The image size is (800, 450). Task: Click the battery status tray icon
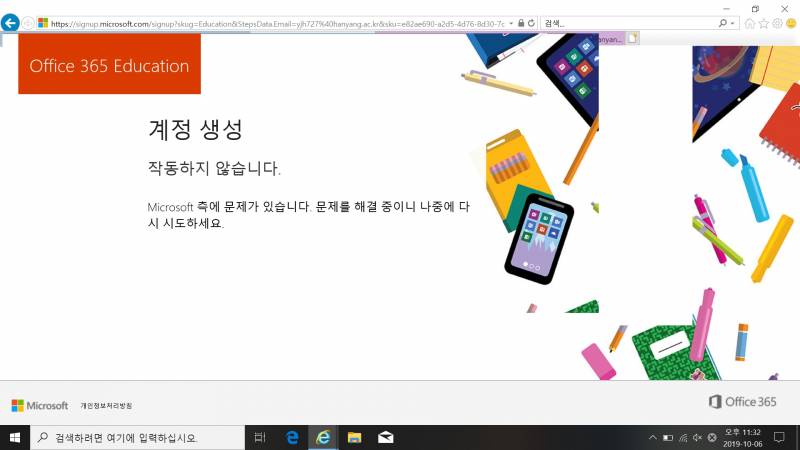[667, 438]
